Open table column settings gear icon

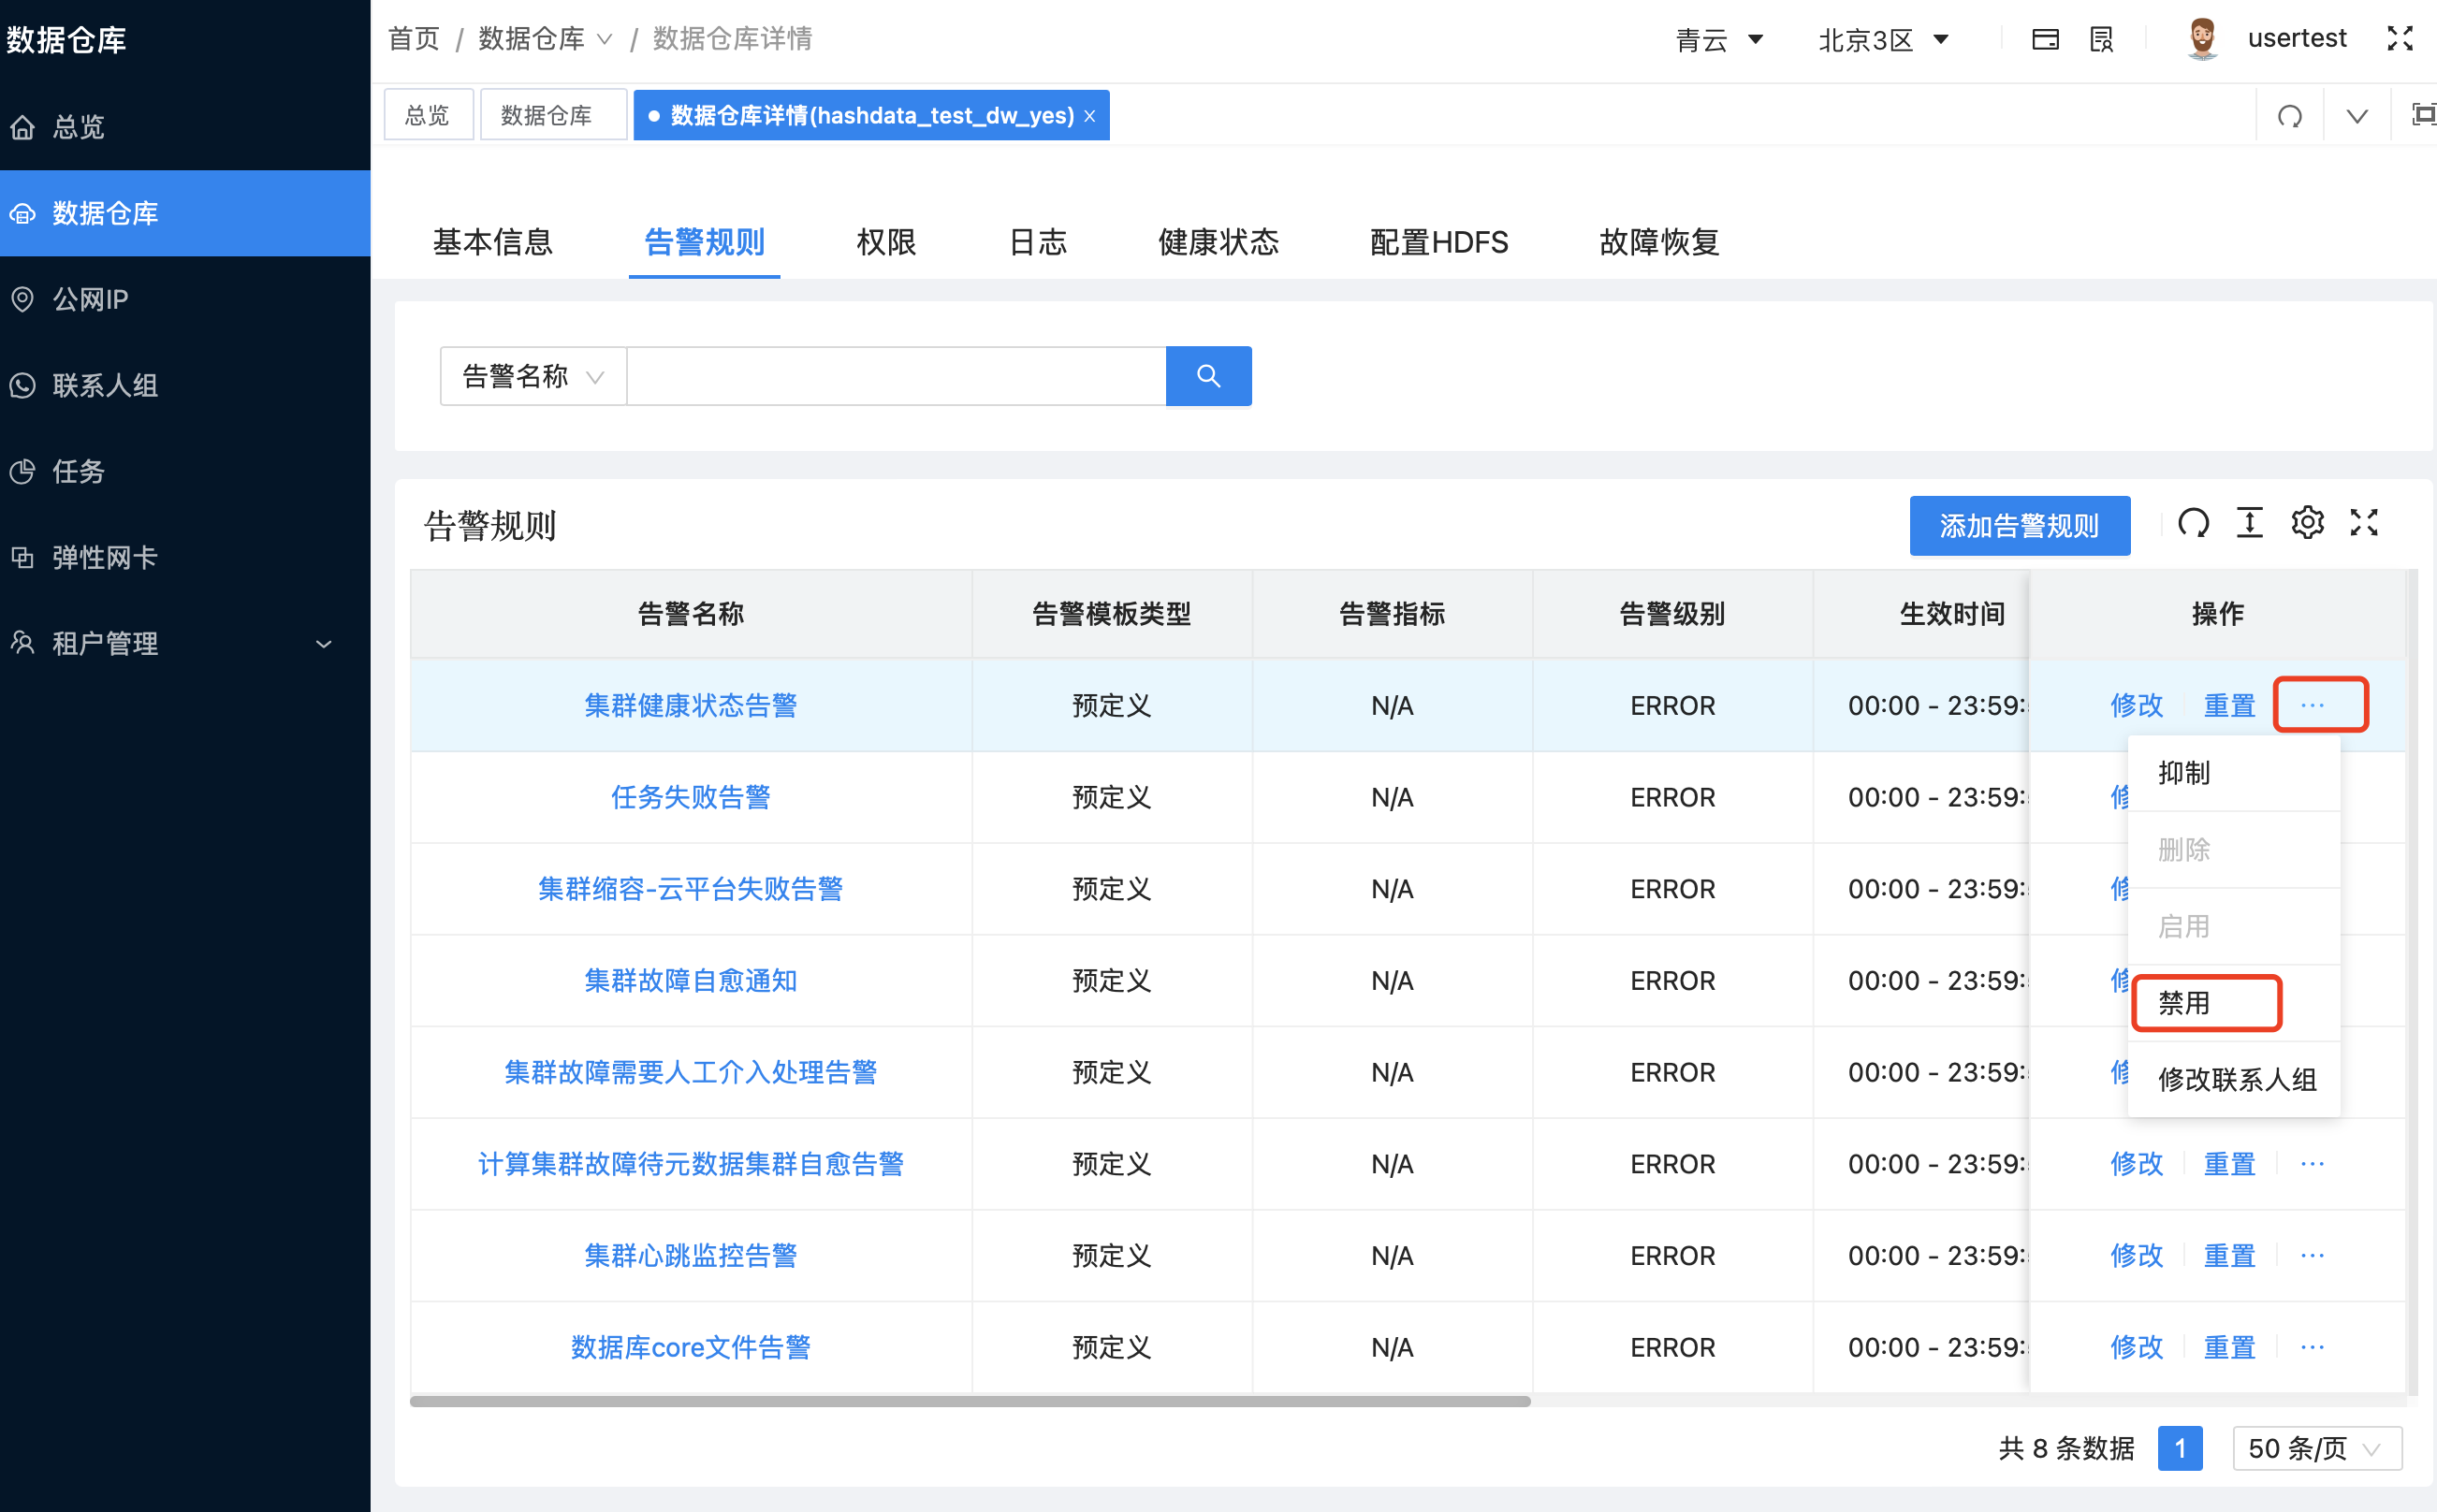[x=2308, y=523]
